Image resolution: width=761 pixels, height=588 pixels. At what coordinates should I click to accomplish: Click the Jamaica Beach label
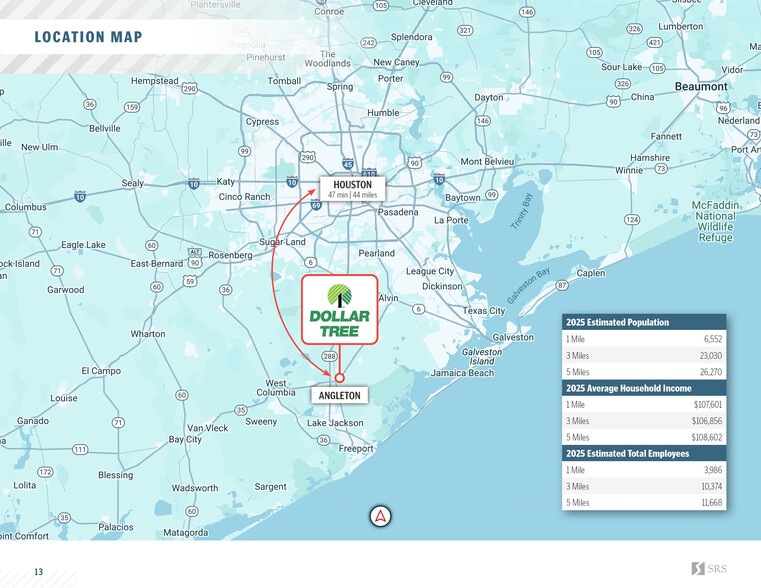[x=463, y=373]
